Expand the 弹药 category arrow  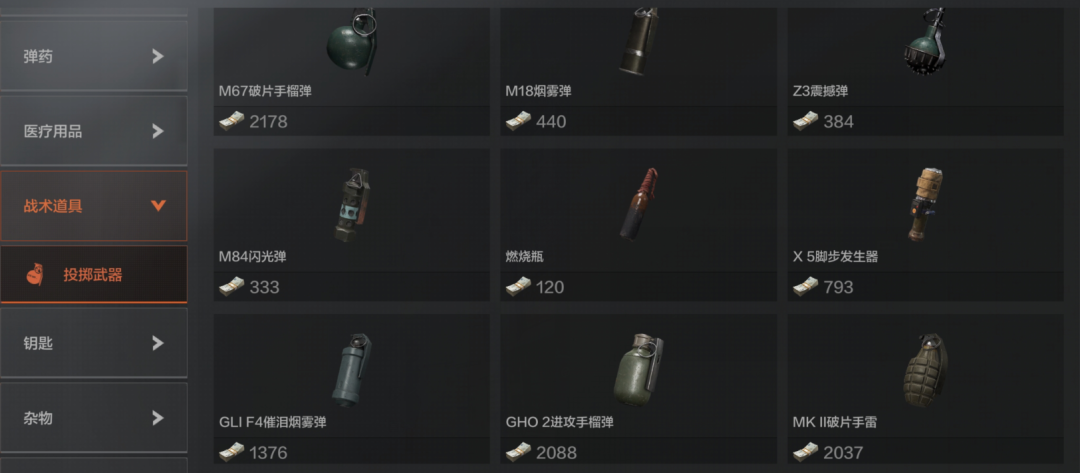[x=158, y=56]
